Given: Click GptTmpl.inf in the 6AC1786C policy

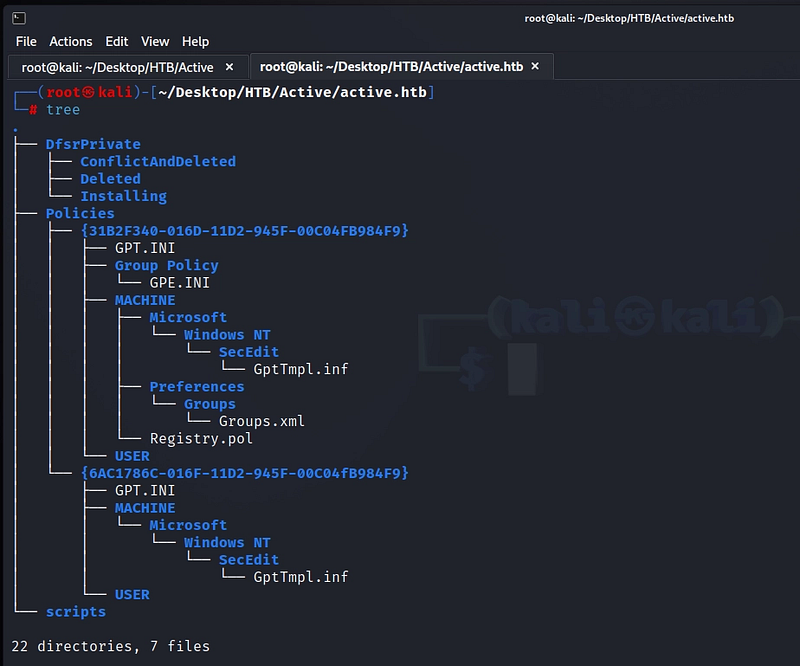Looking at the screenshot, I should tap(301, 578).
